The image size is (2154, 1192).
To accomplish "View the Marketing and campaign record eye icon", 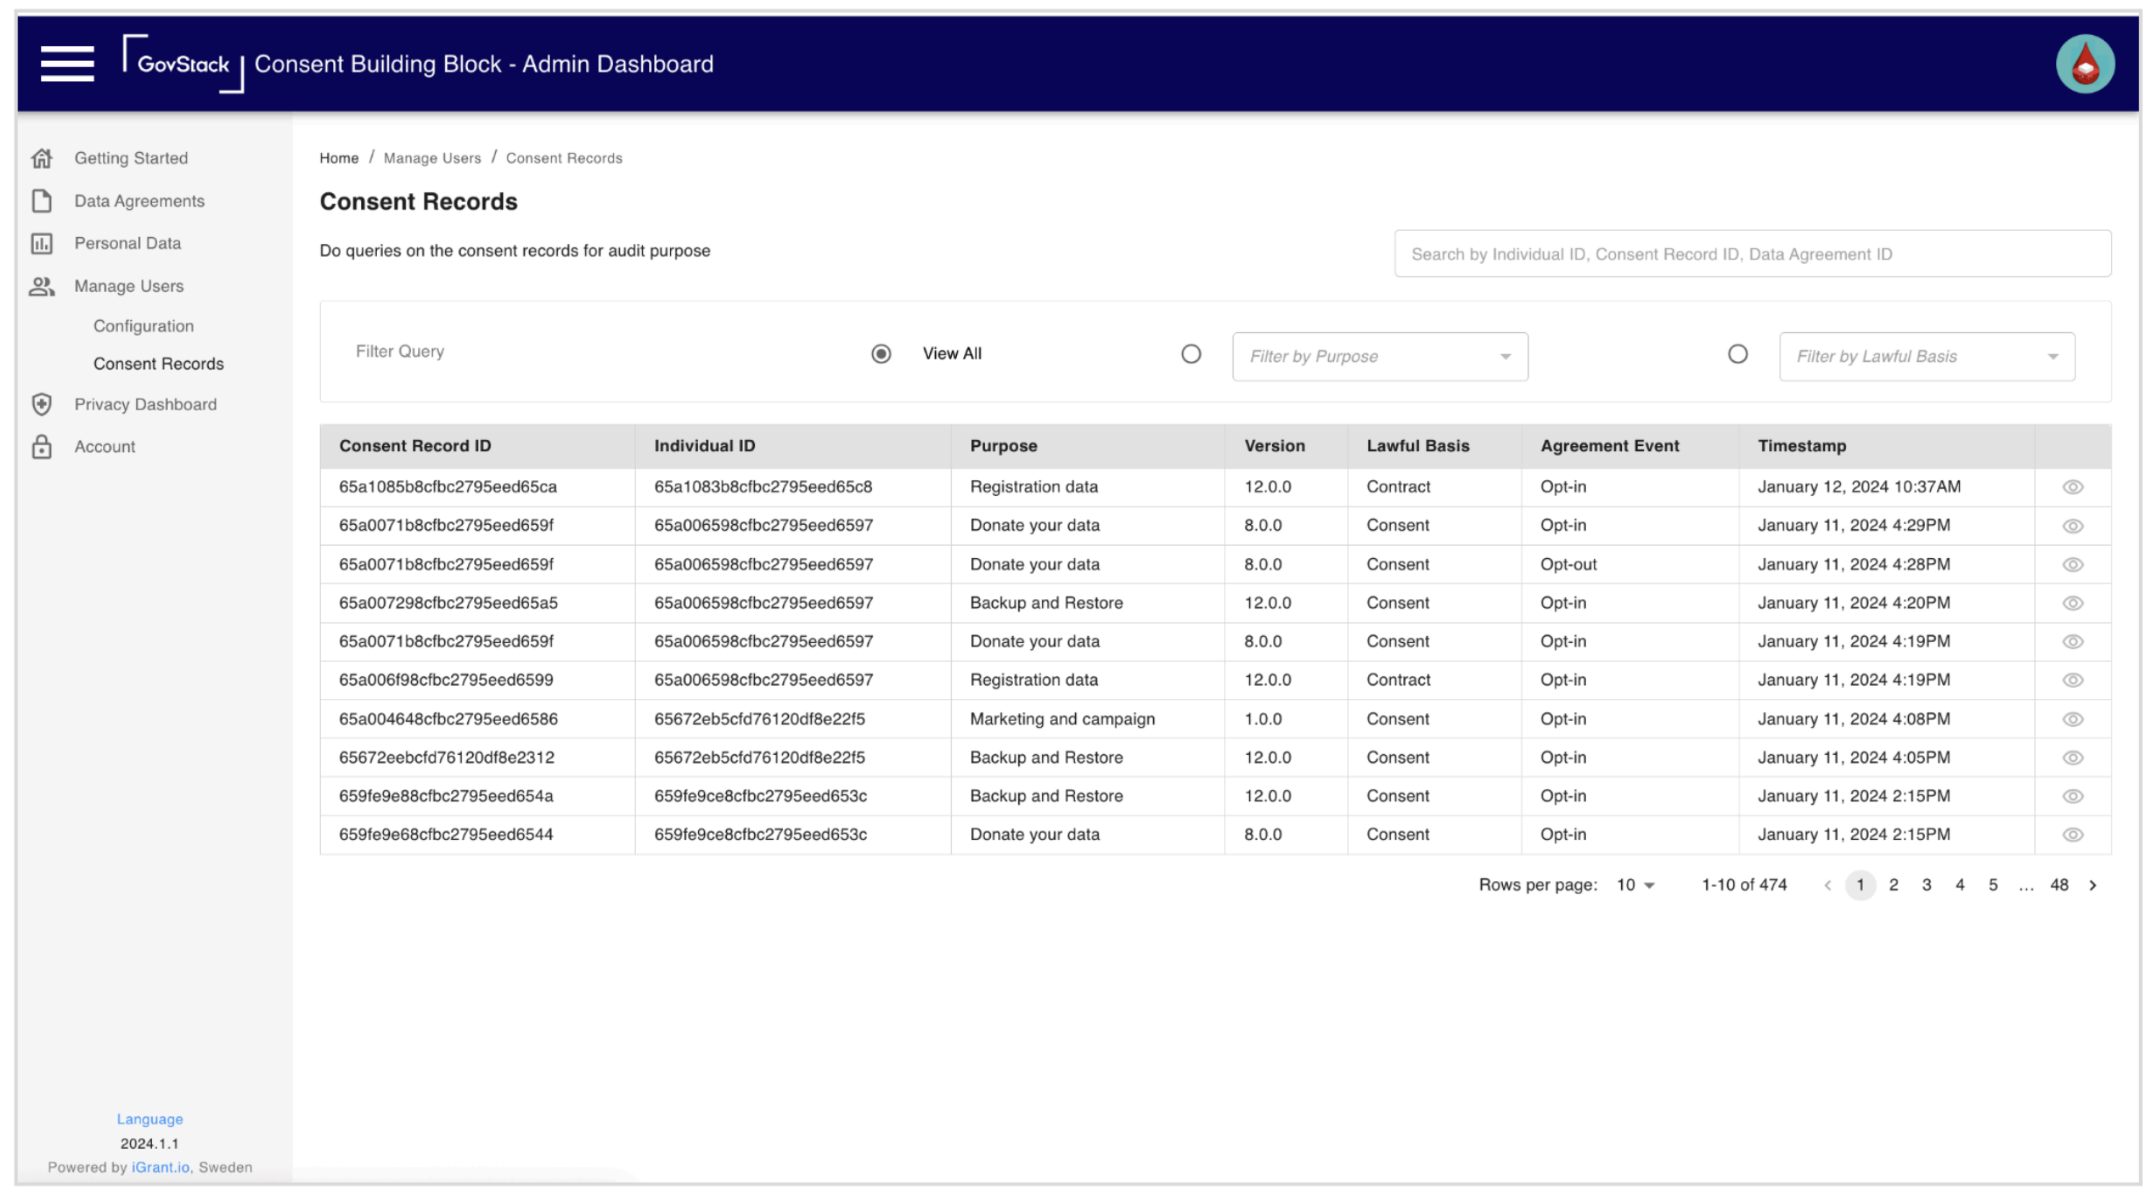I will click(x=2072, y=719).
